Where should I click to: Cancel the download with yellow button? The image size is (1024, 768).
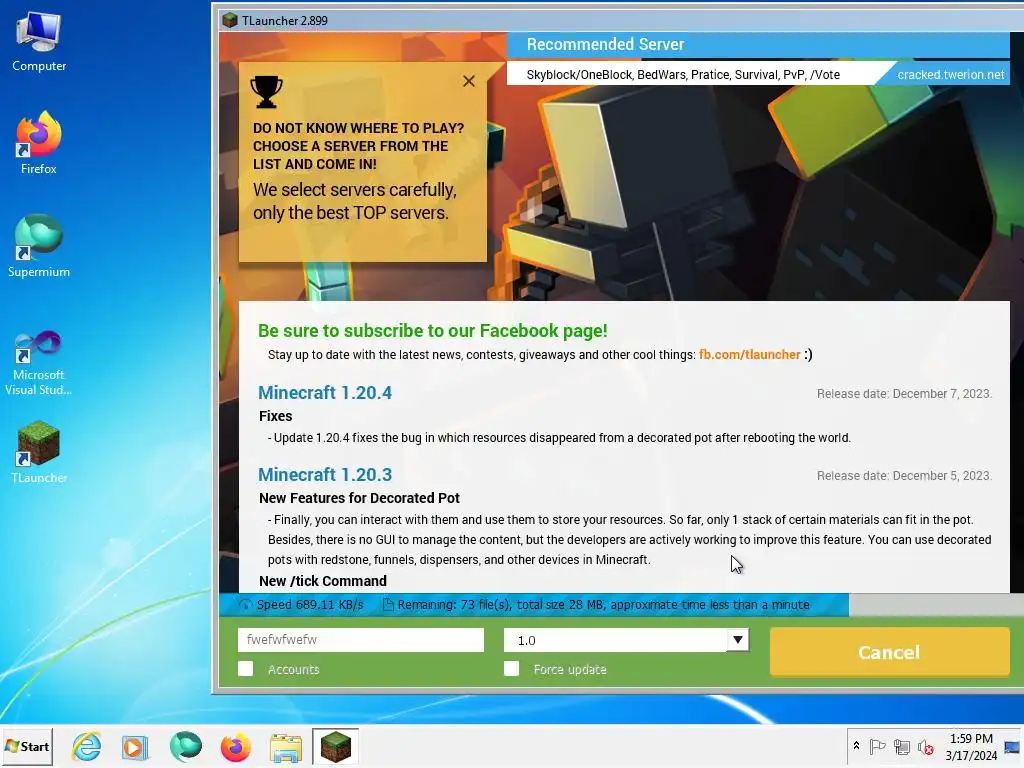(x=889, y=652)
